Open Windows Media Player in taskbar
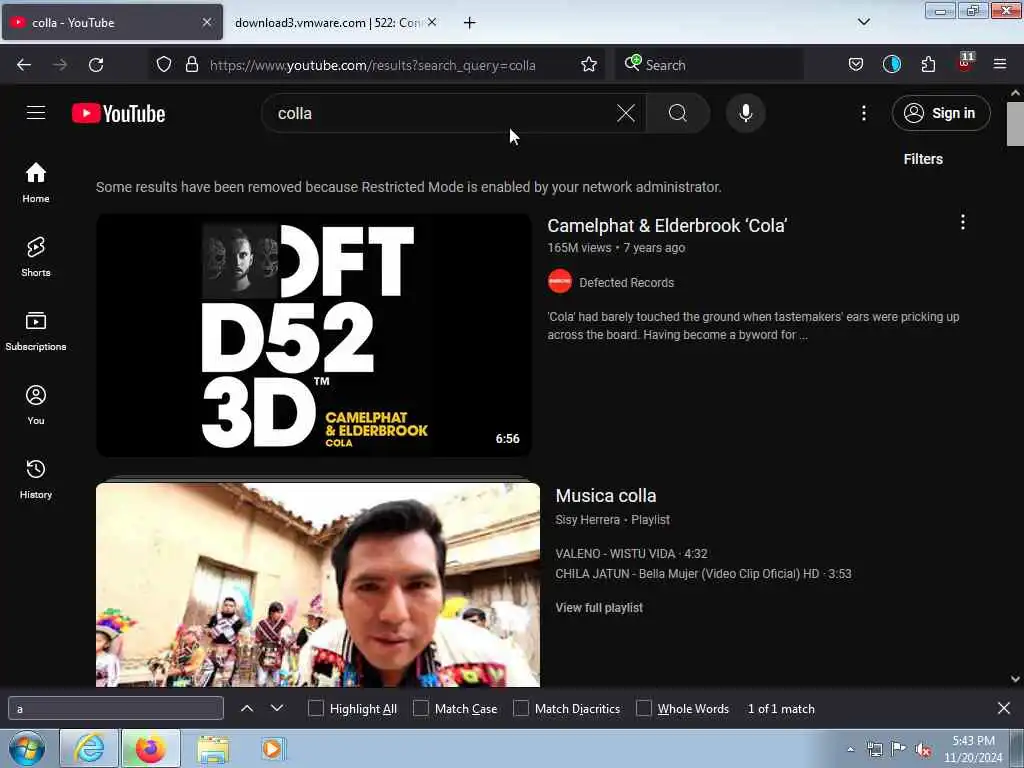The image size is (1024, 768). tap(272, 749)
